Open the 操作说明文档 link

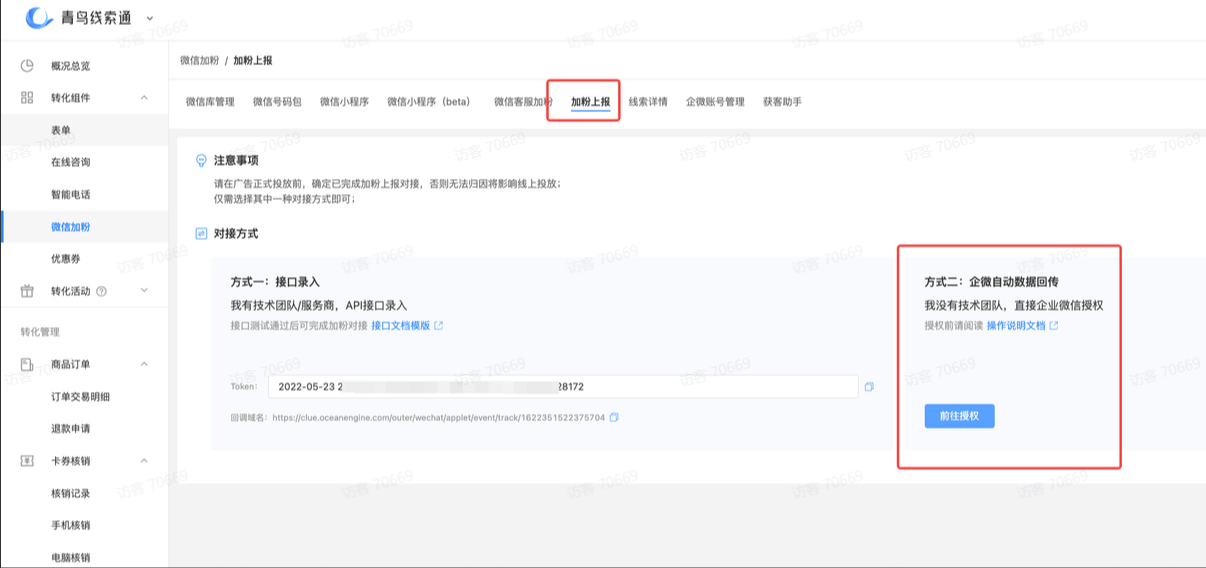click(1016, 326)
